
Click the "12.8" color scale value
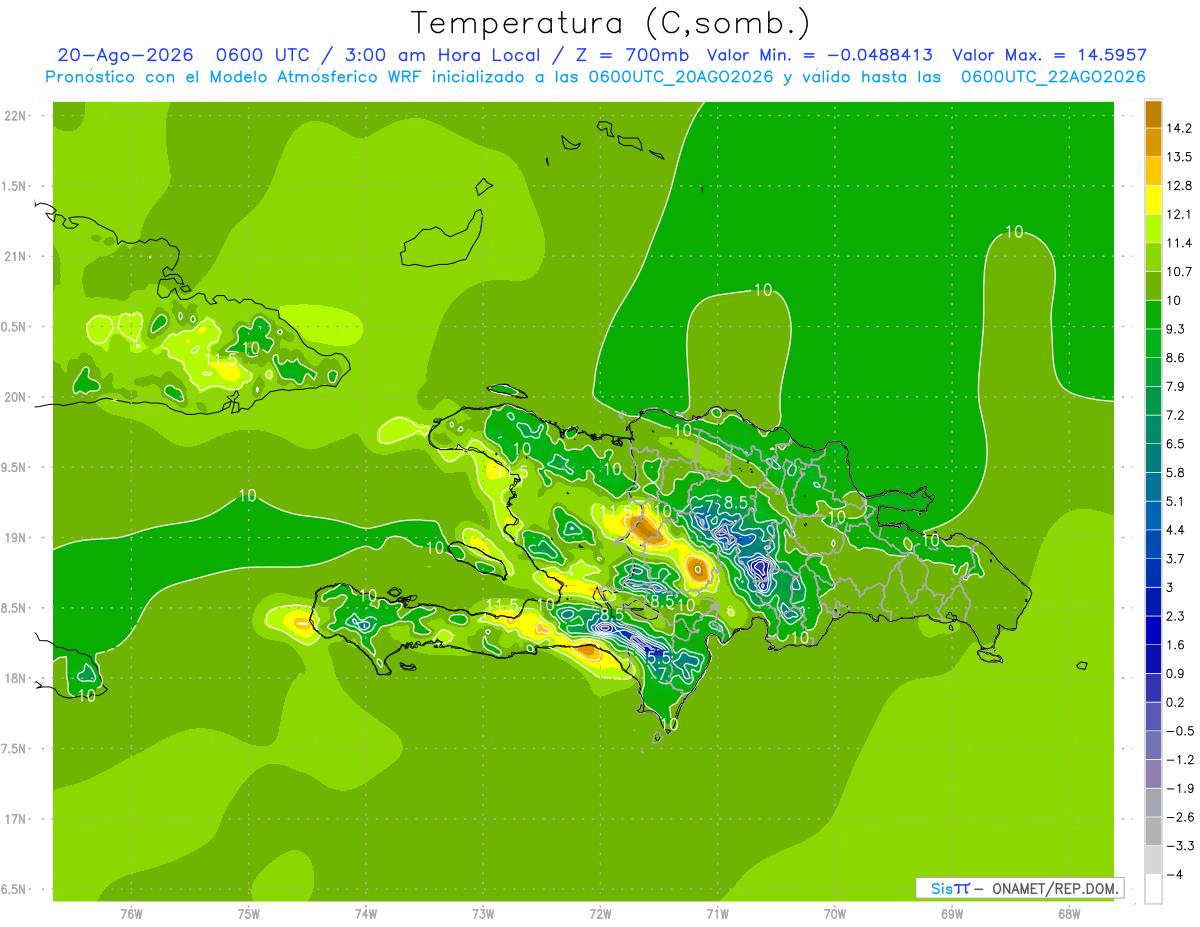pos(1178,185)
